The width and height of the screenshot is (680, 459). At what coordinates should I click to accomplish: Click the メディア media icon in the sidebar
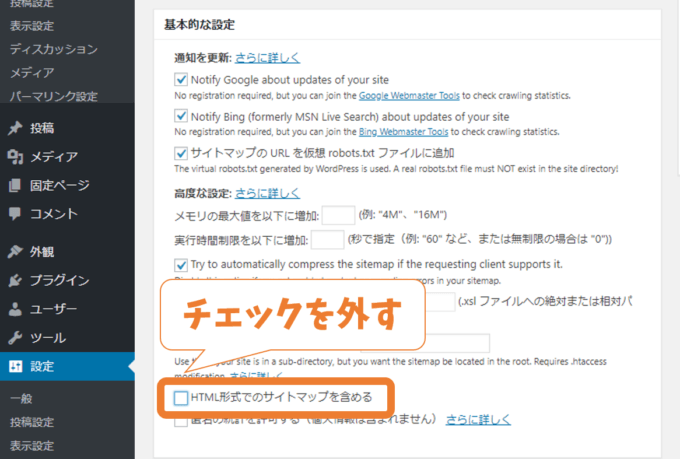(15, 157)
